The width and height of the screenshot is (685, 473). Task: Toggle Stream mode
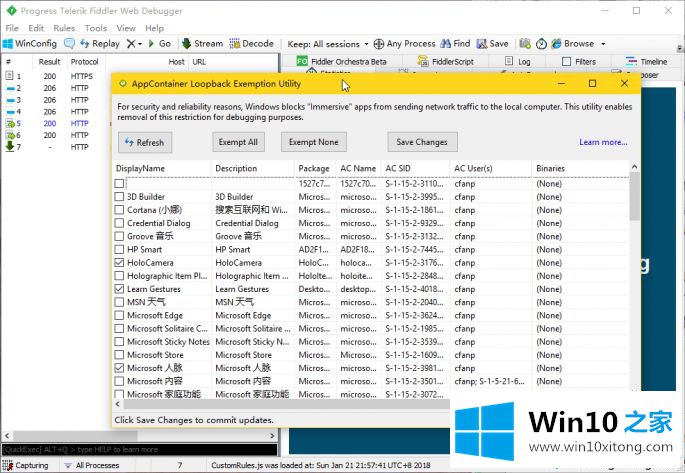point(203,44)
